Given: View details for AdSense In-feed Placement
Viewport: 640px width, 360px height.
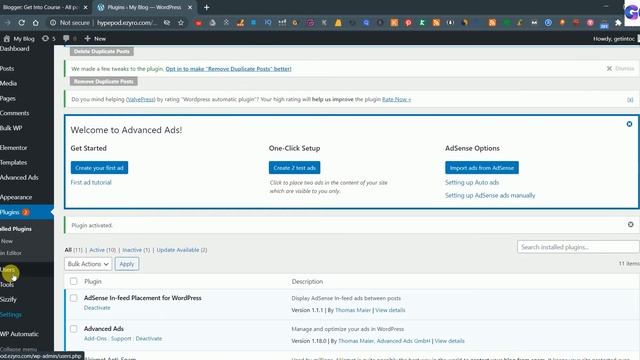Looking at the screenshot, I should coord(390,310).
